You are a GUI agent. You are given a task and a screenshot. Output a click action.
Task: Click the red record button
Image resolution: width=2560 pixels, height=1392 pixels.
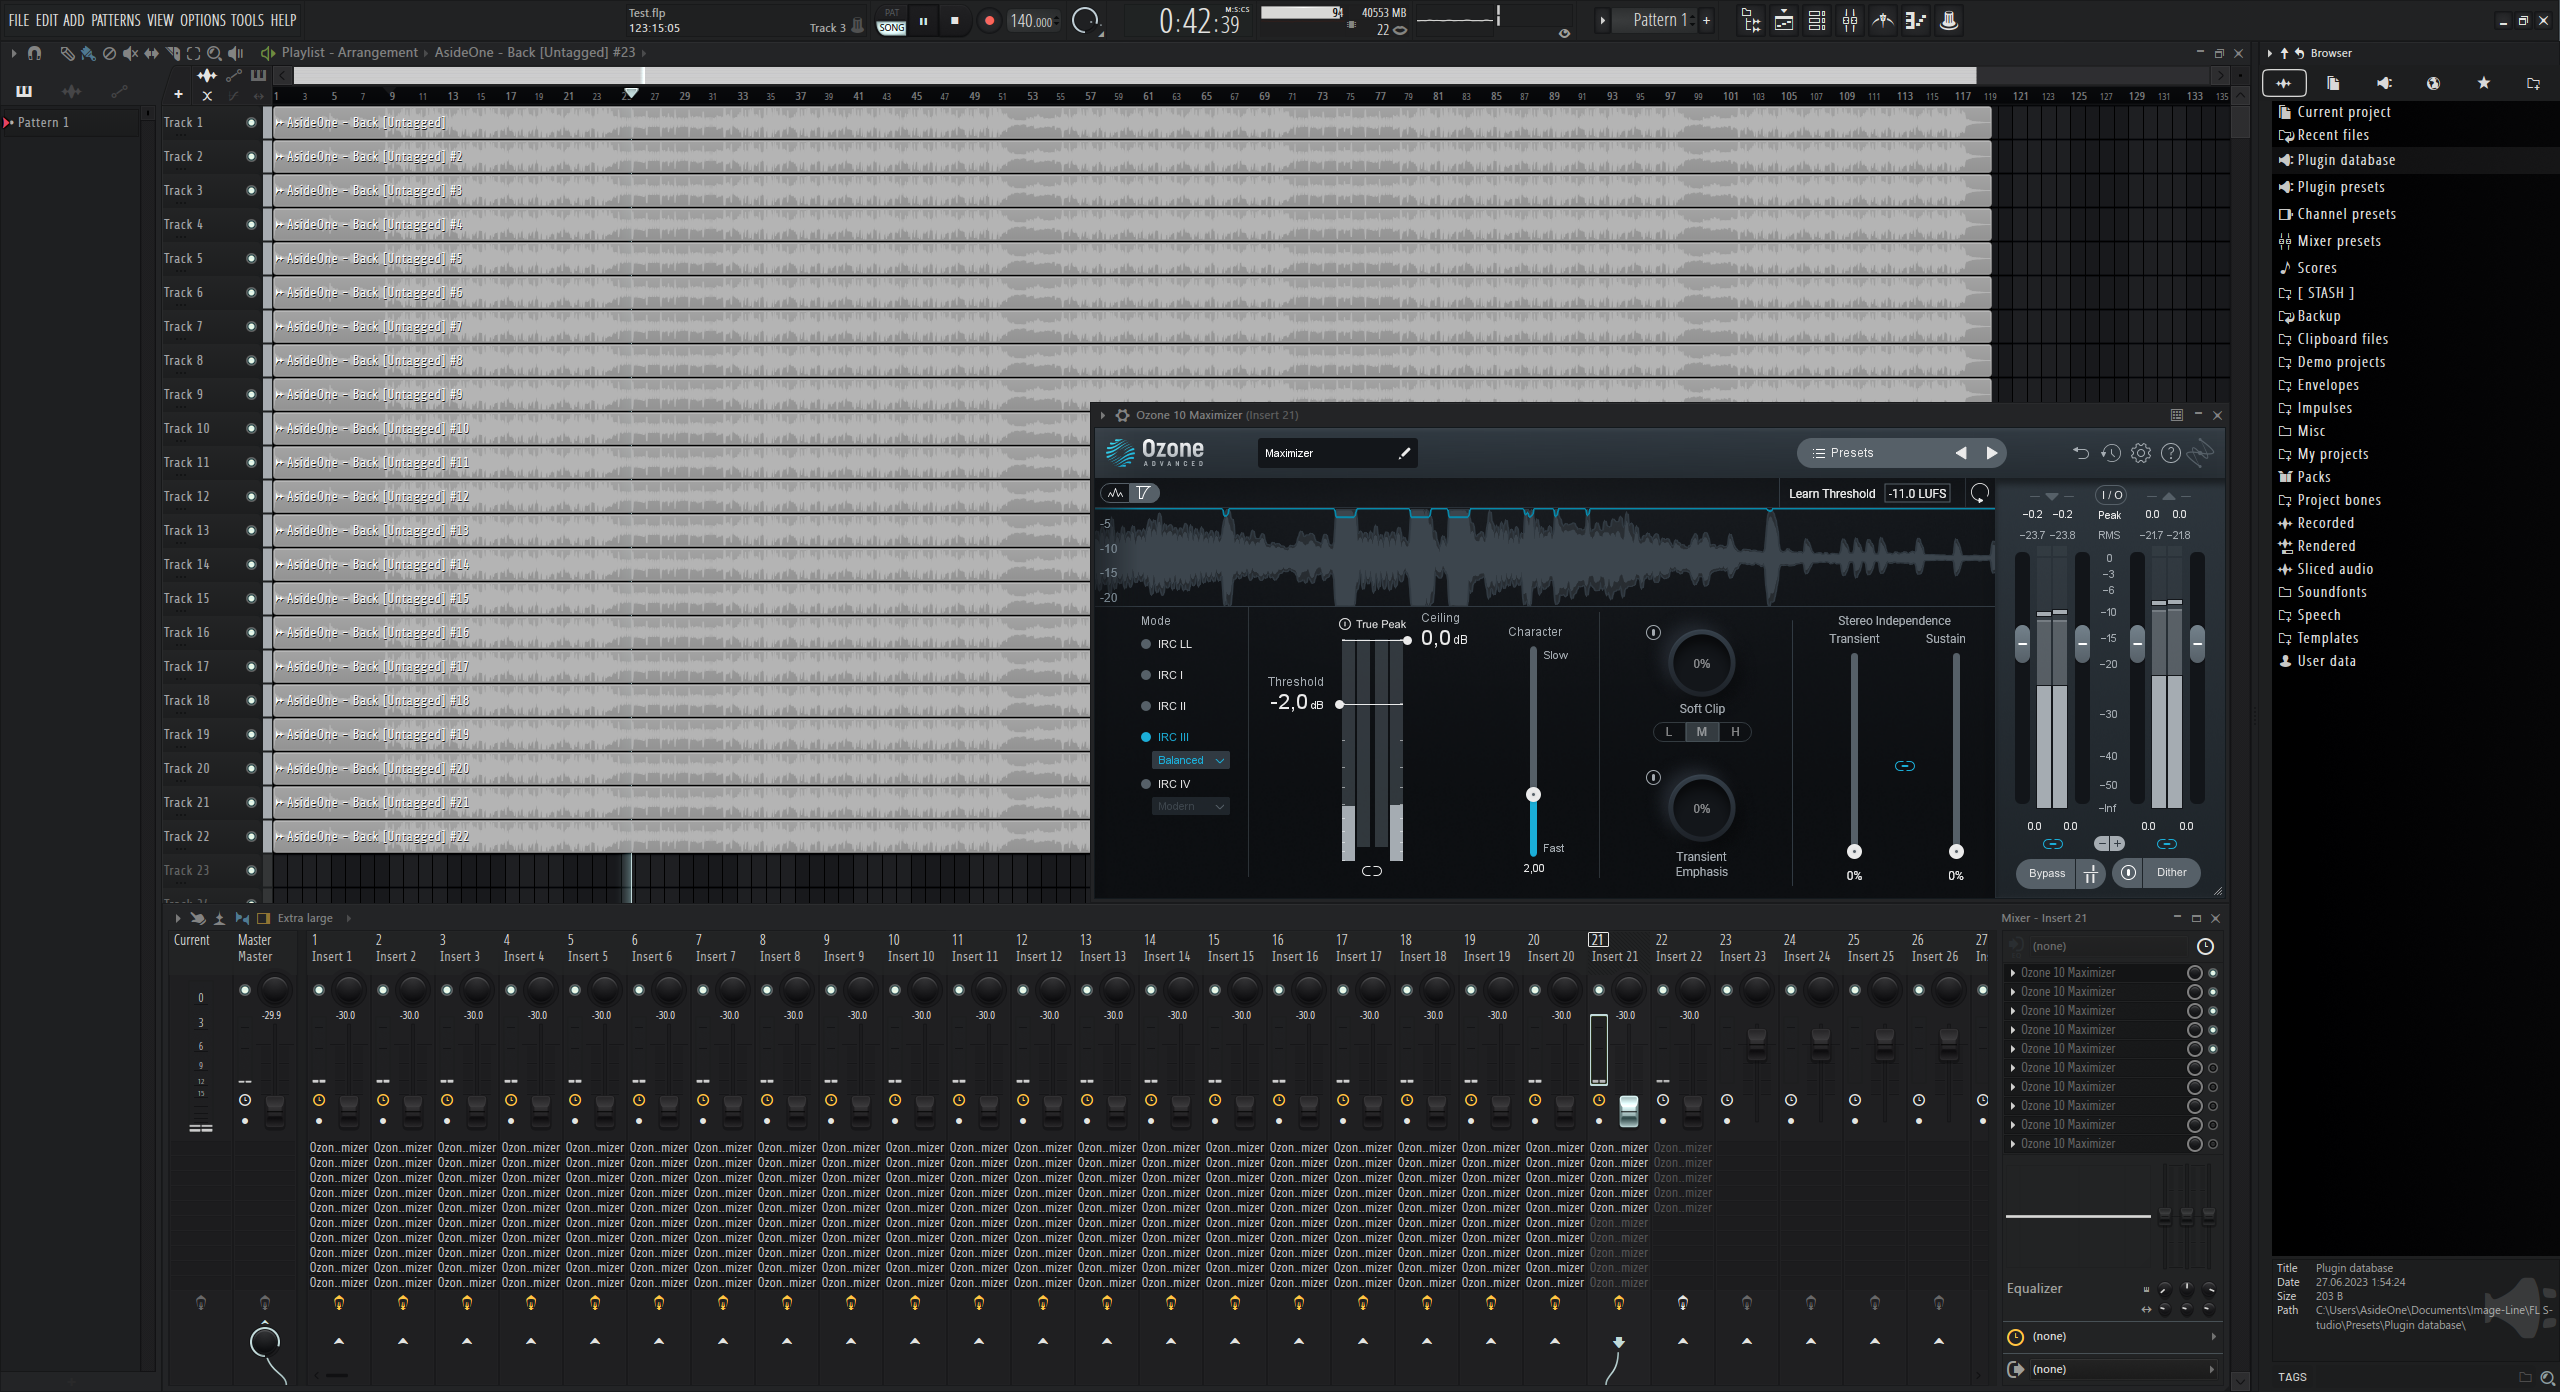tap(989, 20)
